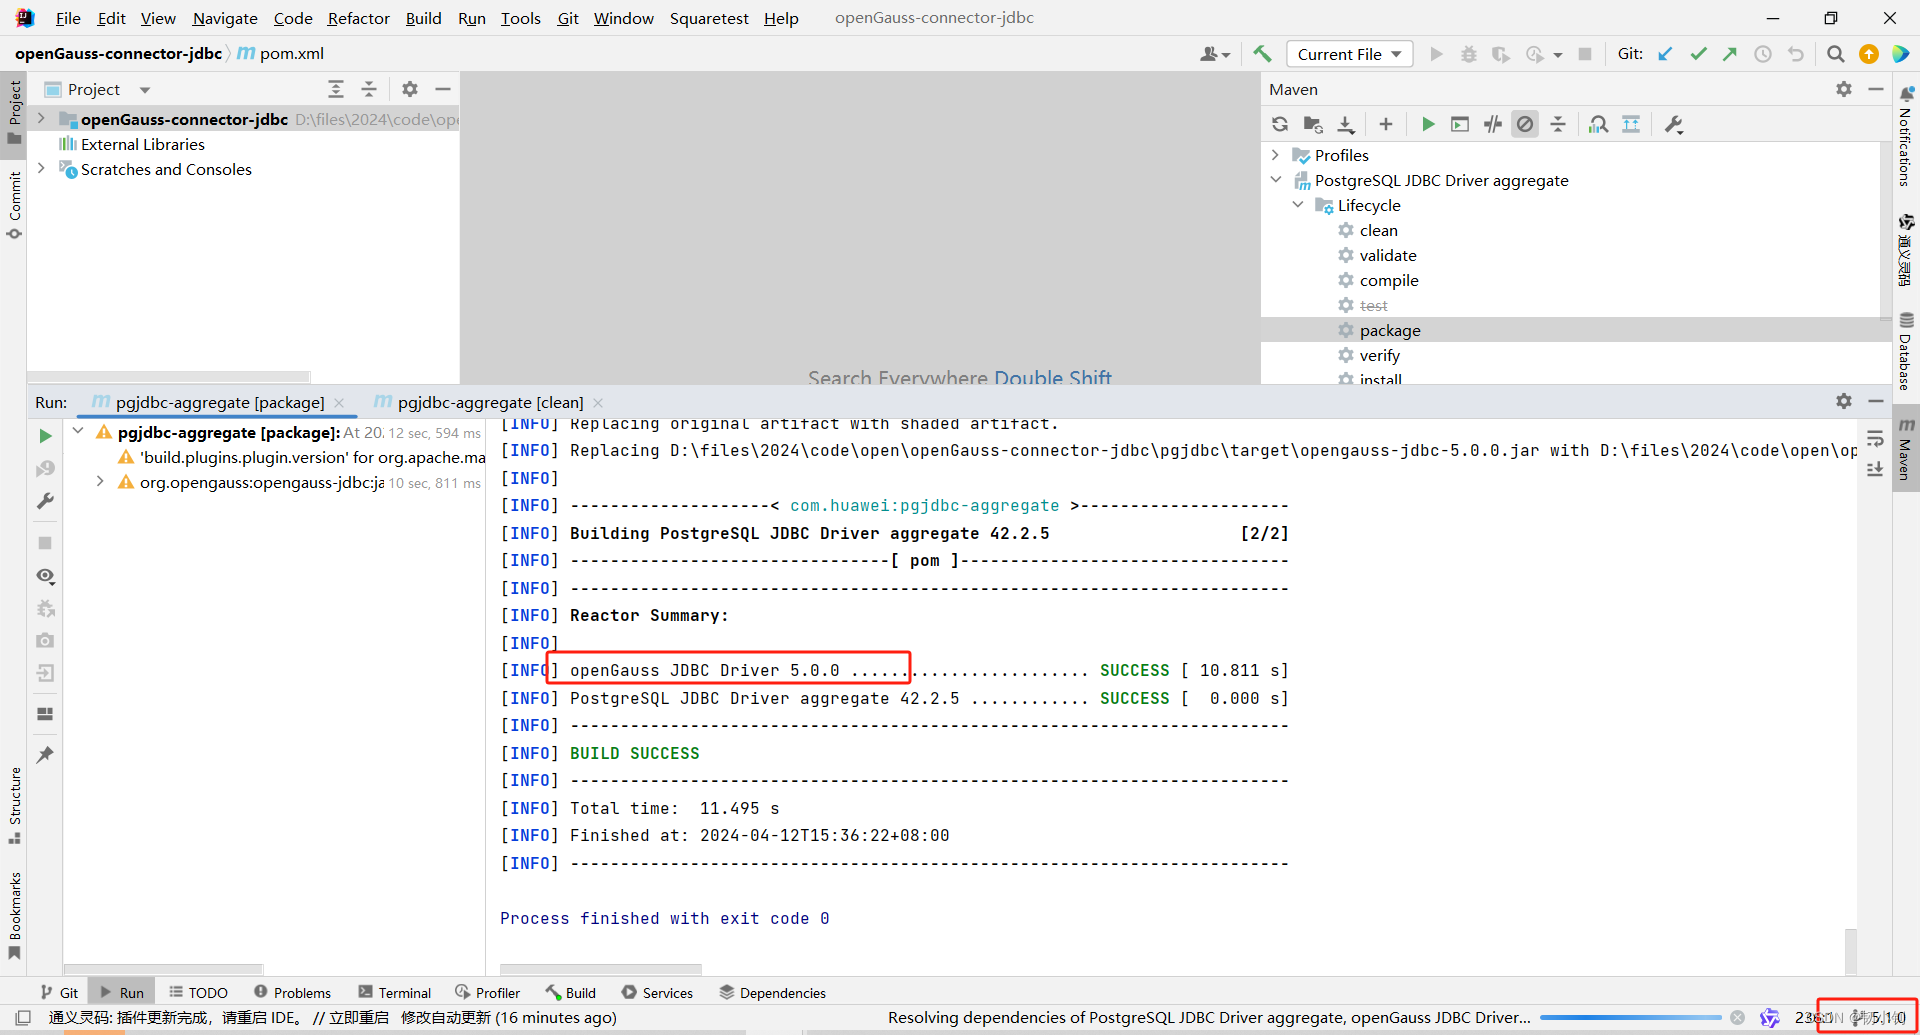1920x1035 pixels.
Task: Toggle soft-wrap in console output
Action: tap(1875, 437)
